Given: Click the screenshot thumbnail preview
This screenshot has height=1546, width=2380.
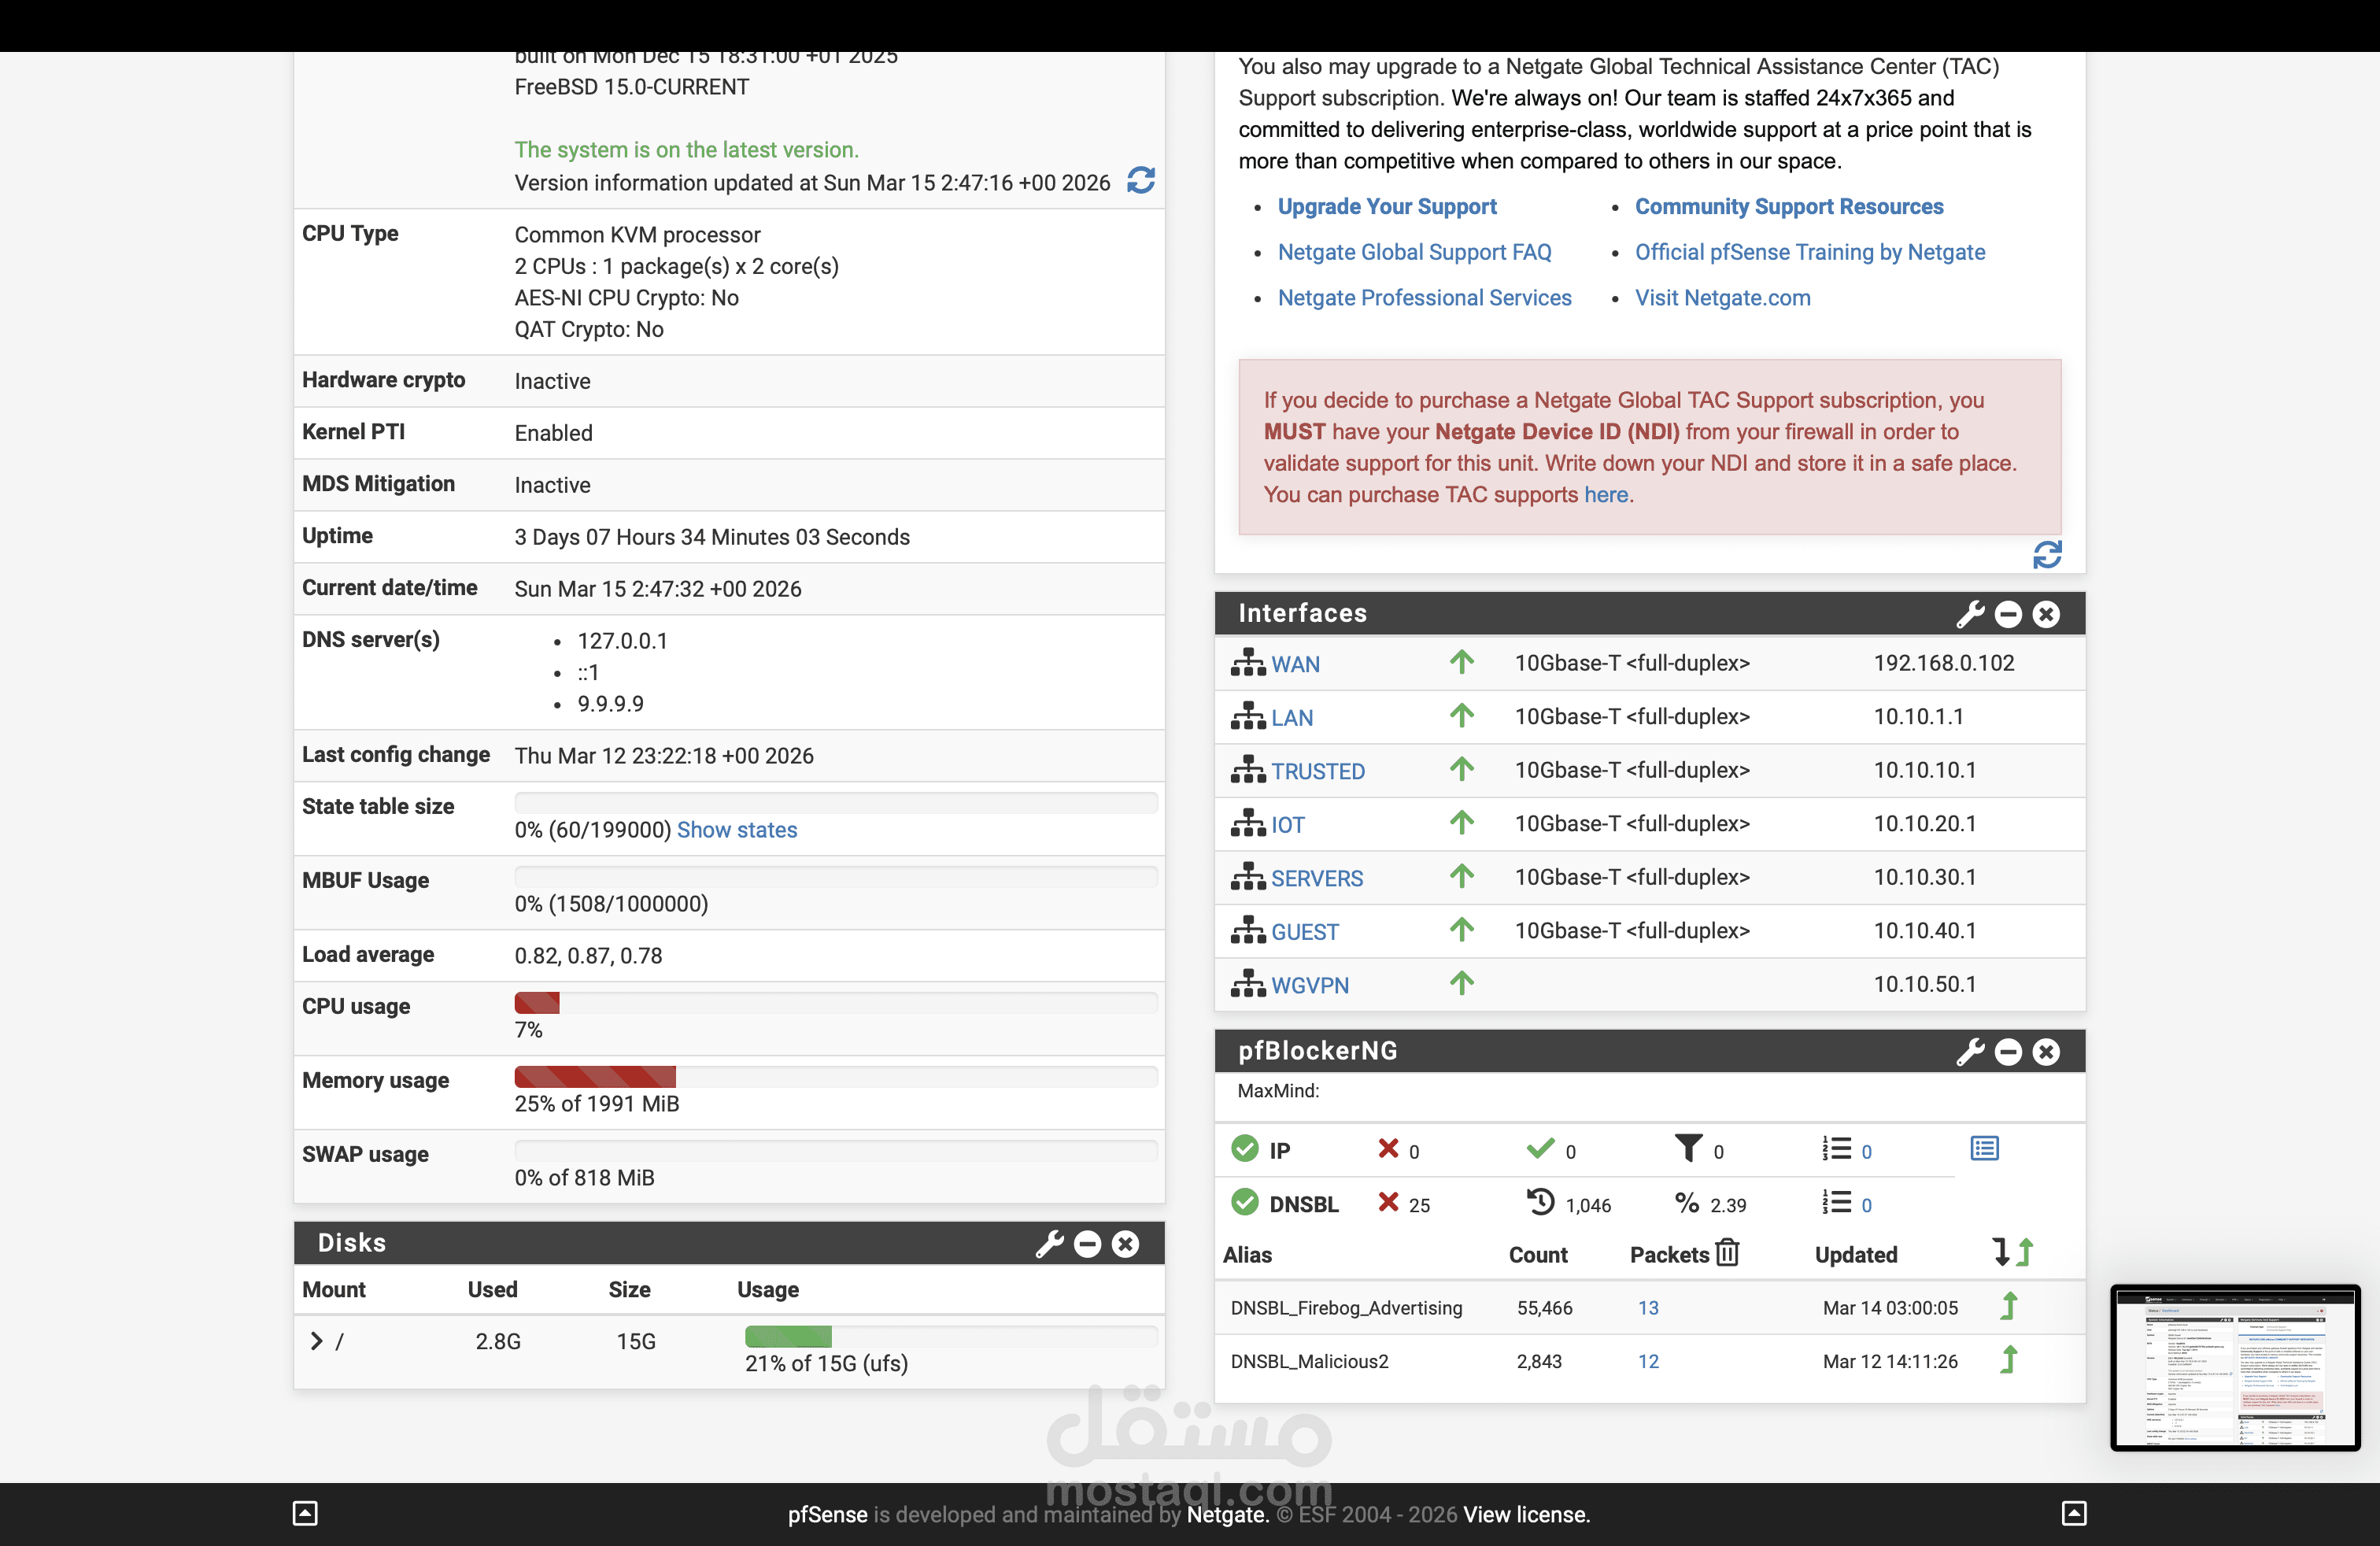Looking at the screenshot, I should point(2235,1368).
